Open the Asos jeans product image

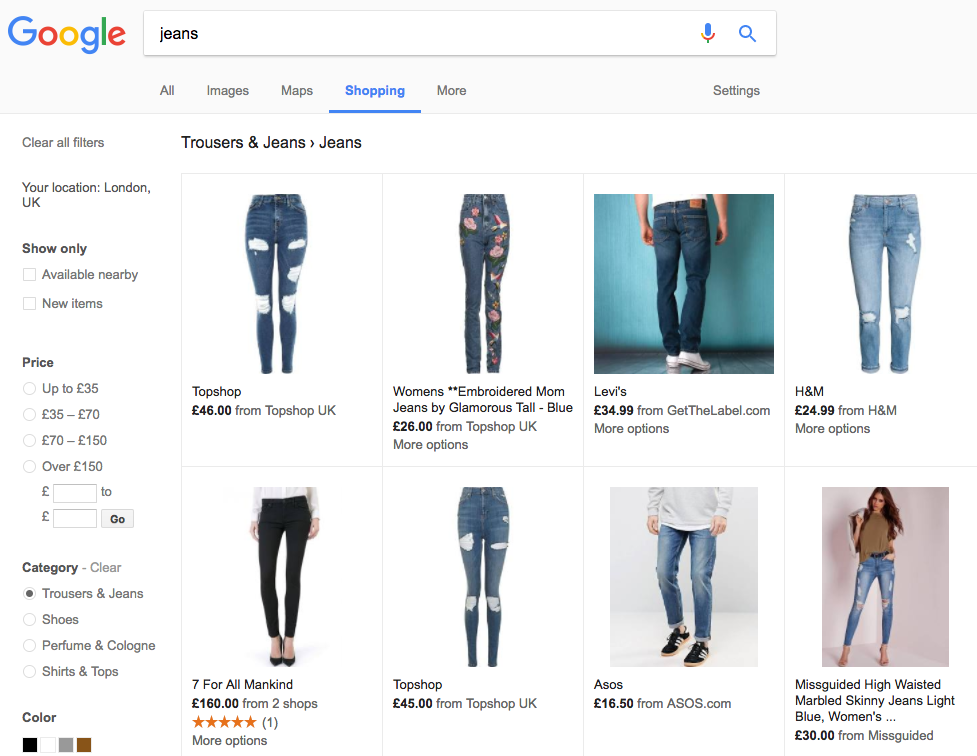684,577
